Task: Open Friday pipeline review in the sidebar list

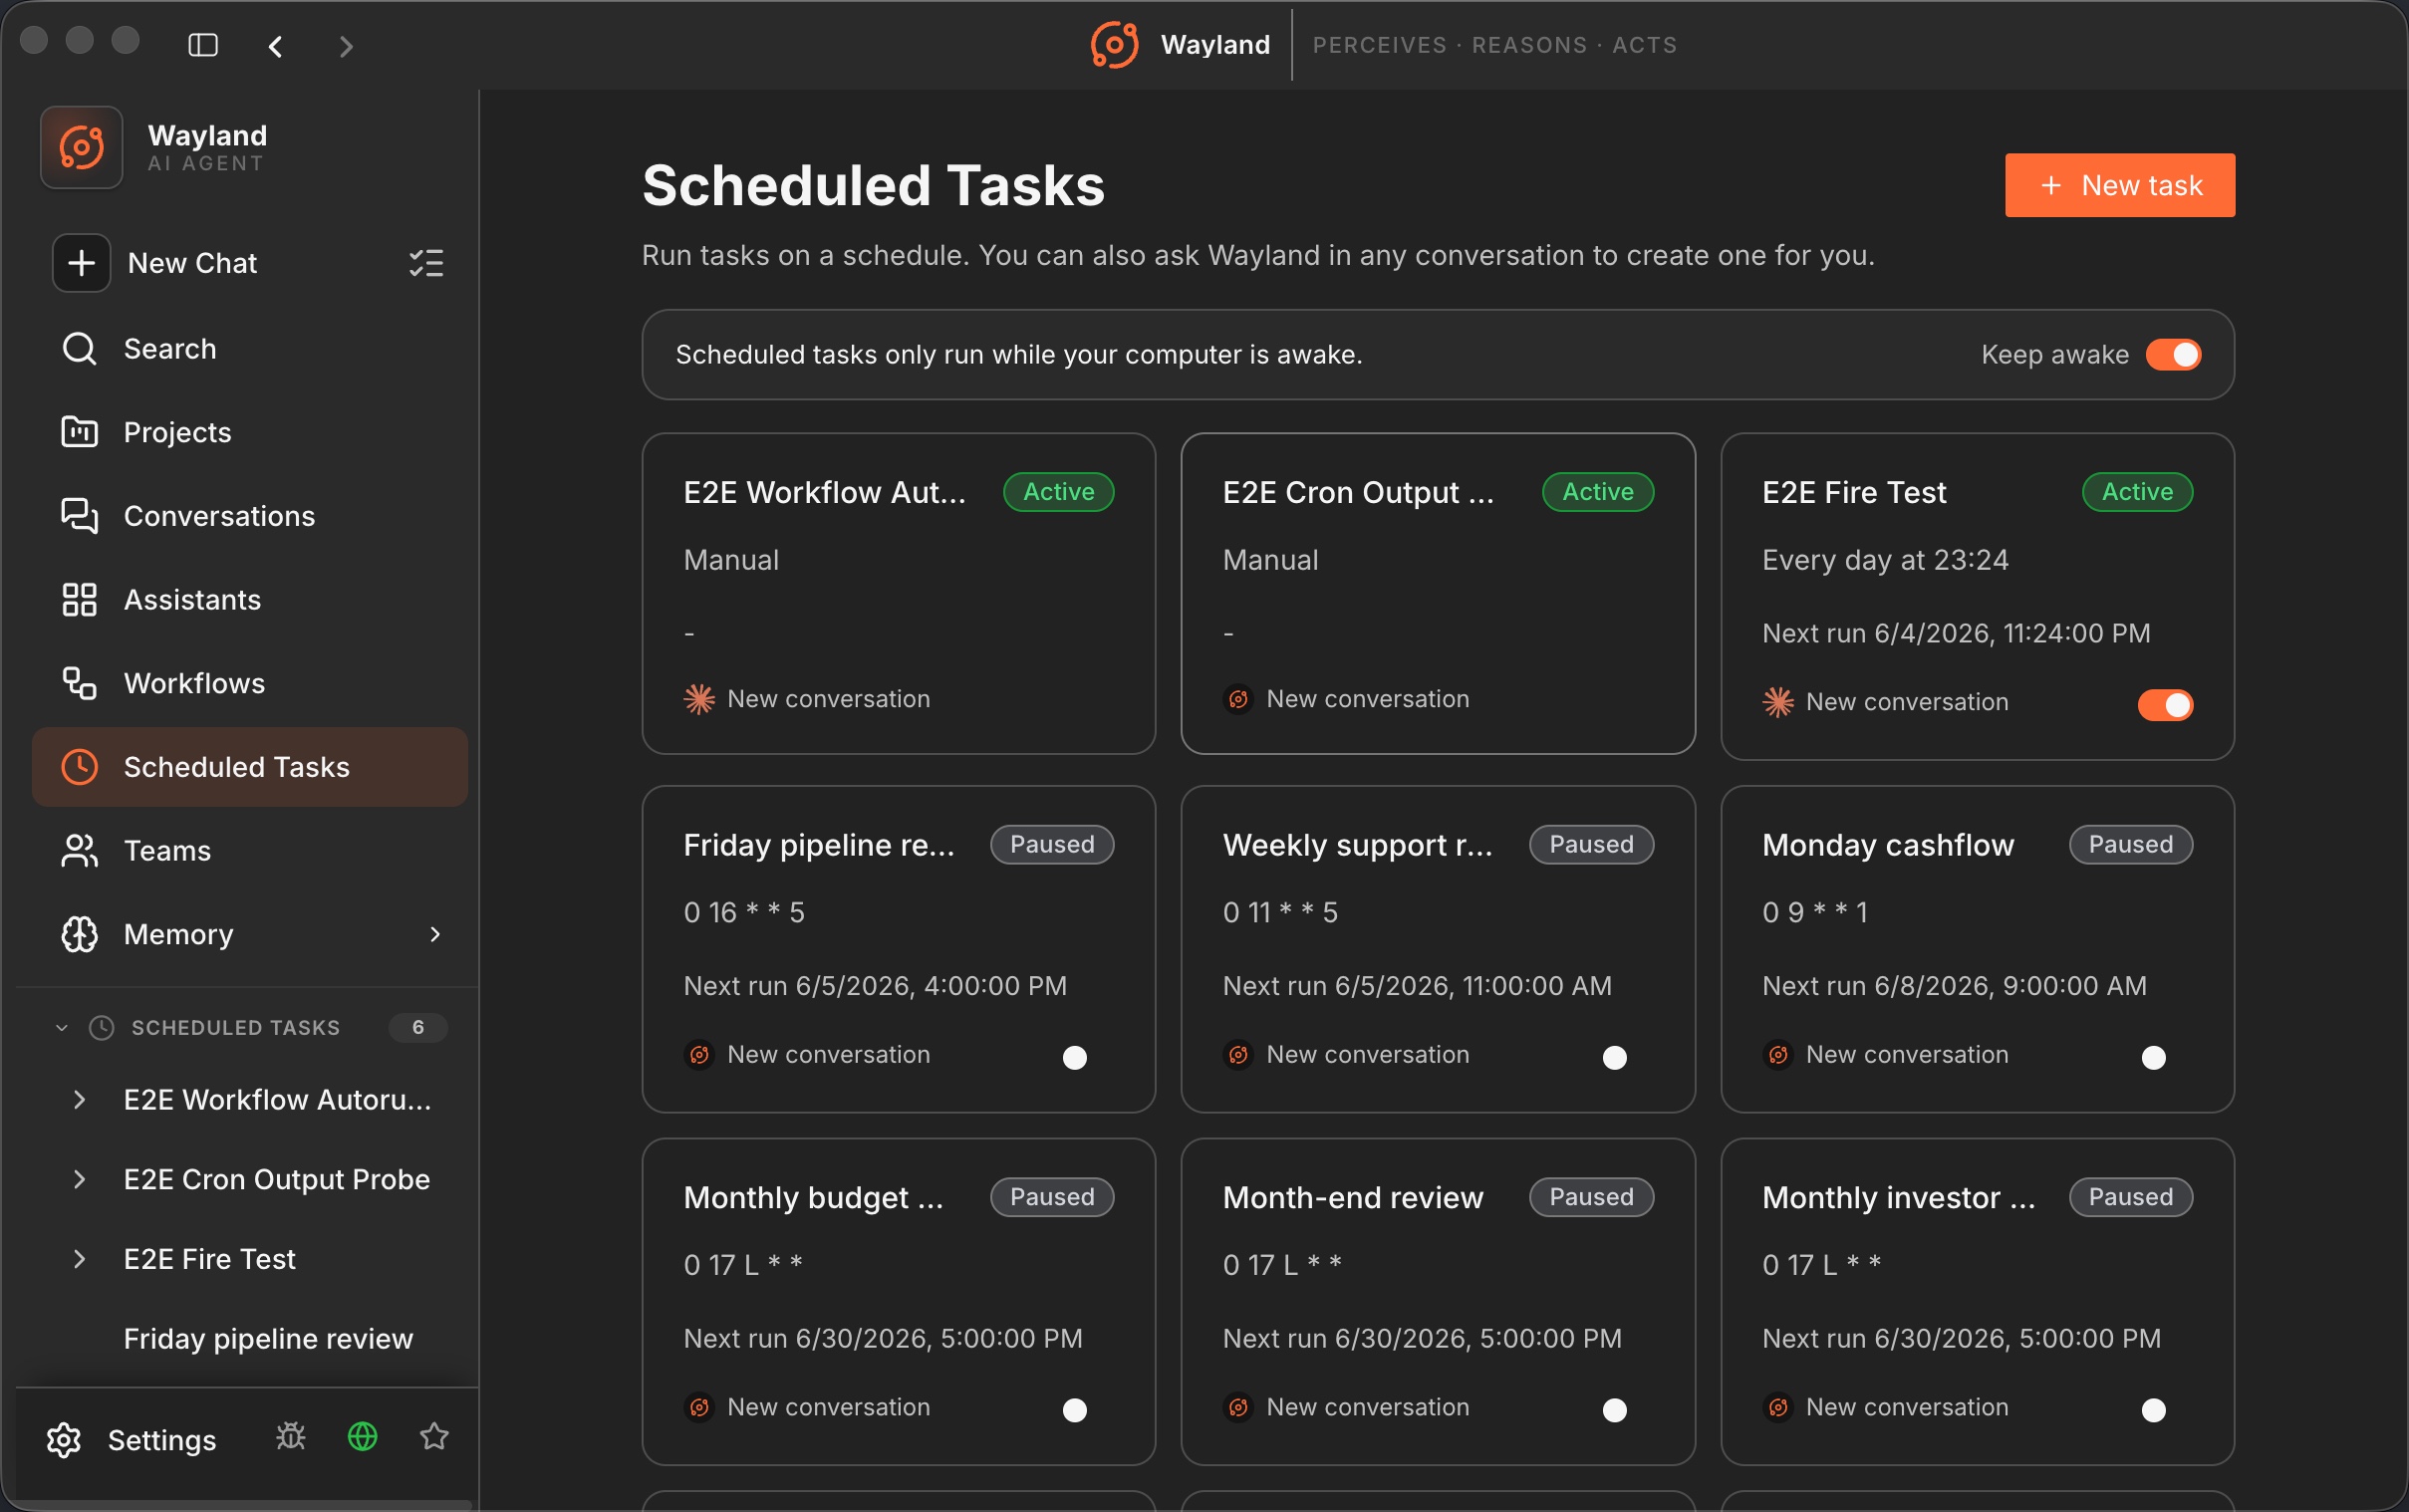Action: coord(268,1339)
